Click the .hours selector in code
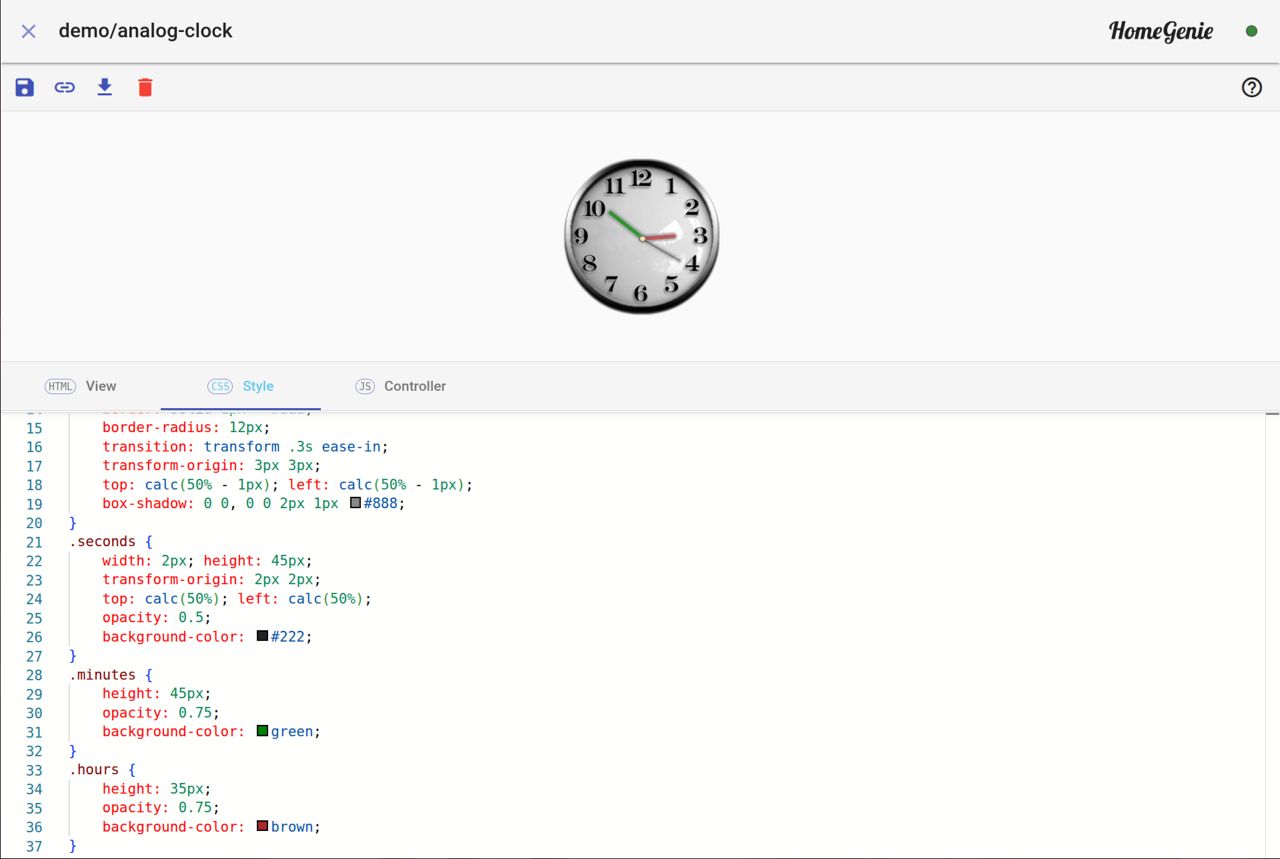The height and width of the screenshot is (859, 1280). 94,770
